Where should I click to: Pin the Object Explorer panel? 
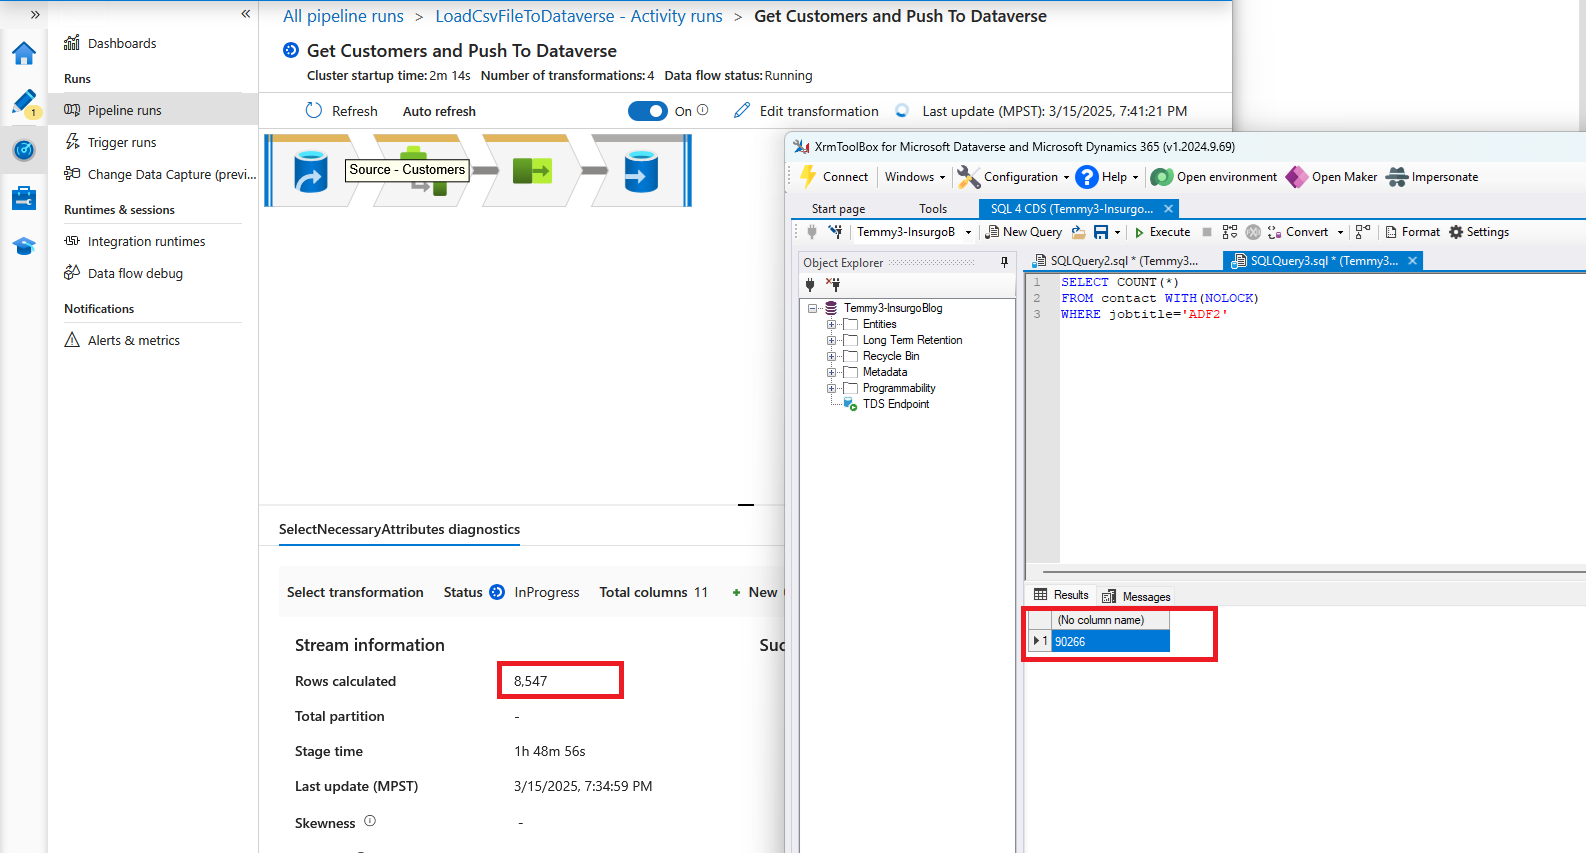coord(1004,262)
